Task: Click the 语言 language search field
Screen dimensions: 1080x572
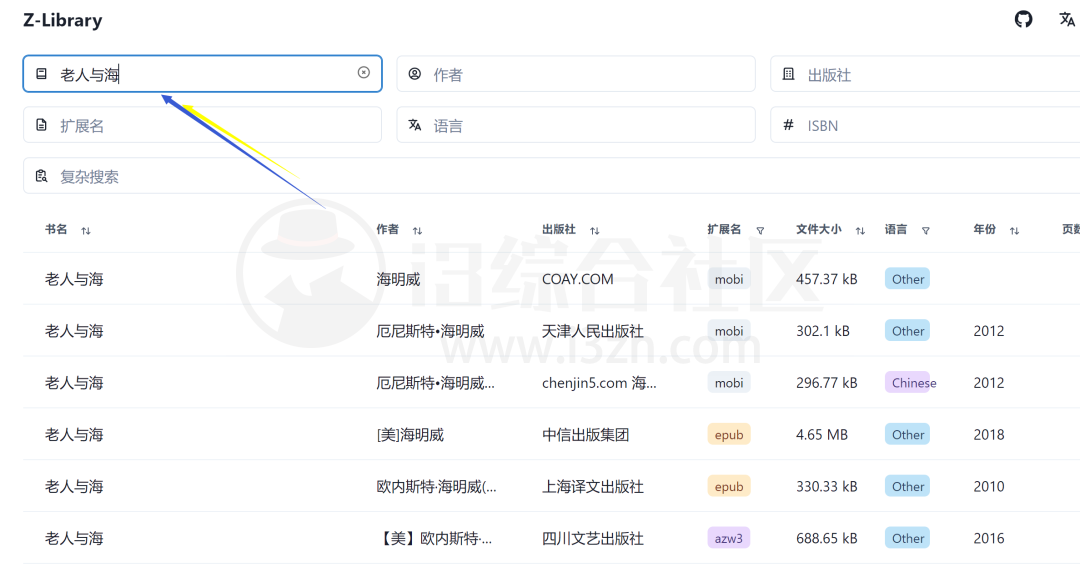Action: tap(576, 125)
